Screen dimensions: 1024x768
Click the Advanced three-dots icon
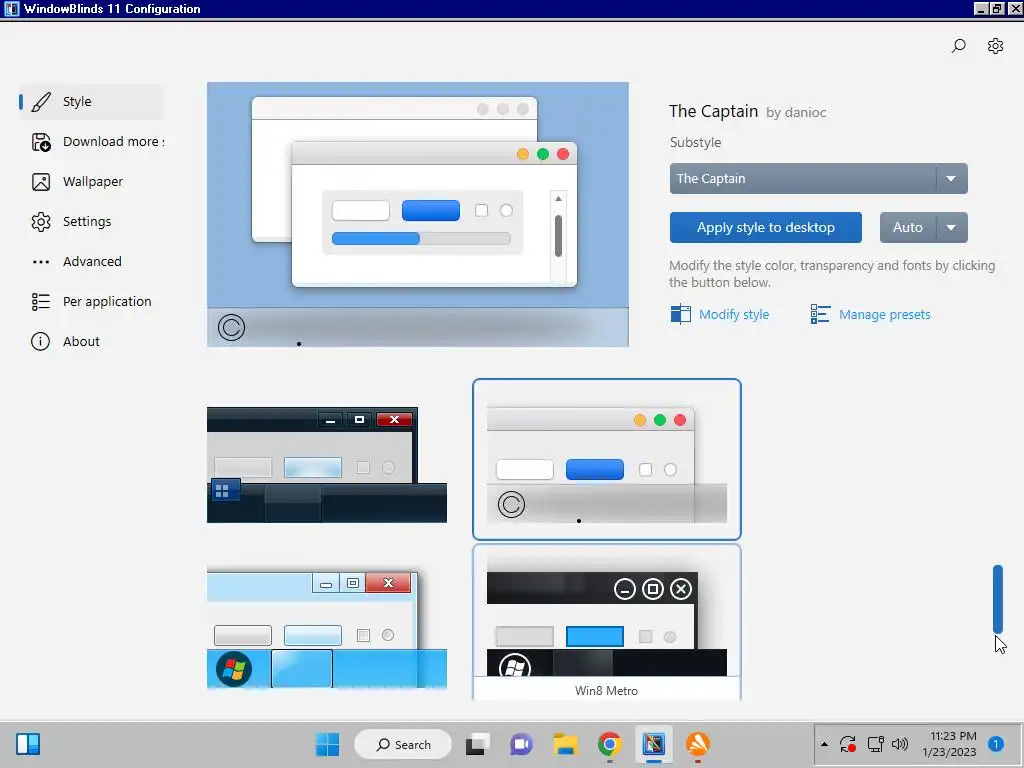click(40, 262)
